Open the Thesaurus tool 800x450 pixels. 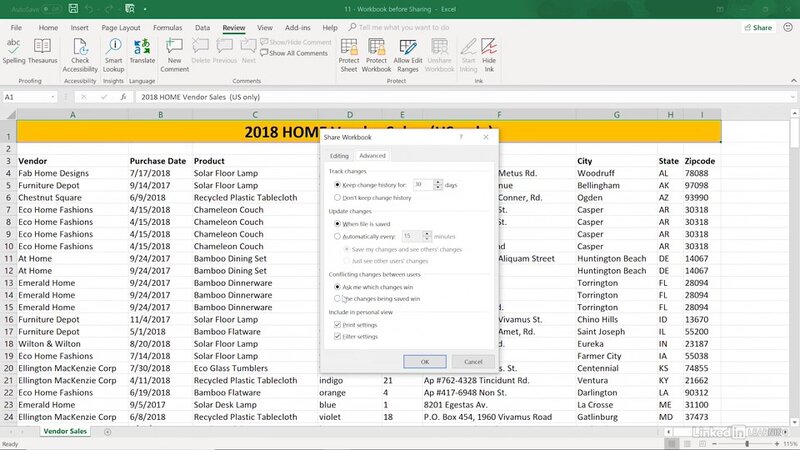[42, 51]
